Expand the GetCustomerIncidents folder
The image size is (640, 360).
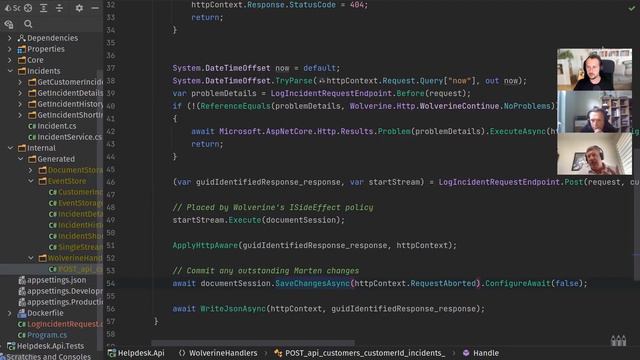20,82
